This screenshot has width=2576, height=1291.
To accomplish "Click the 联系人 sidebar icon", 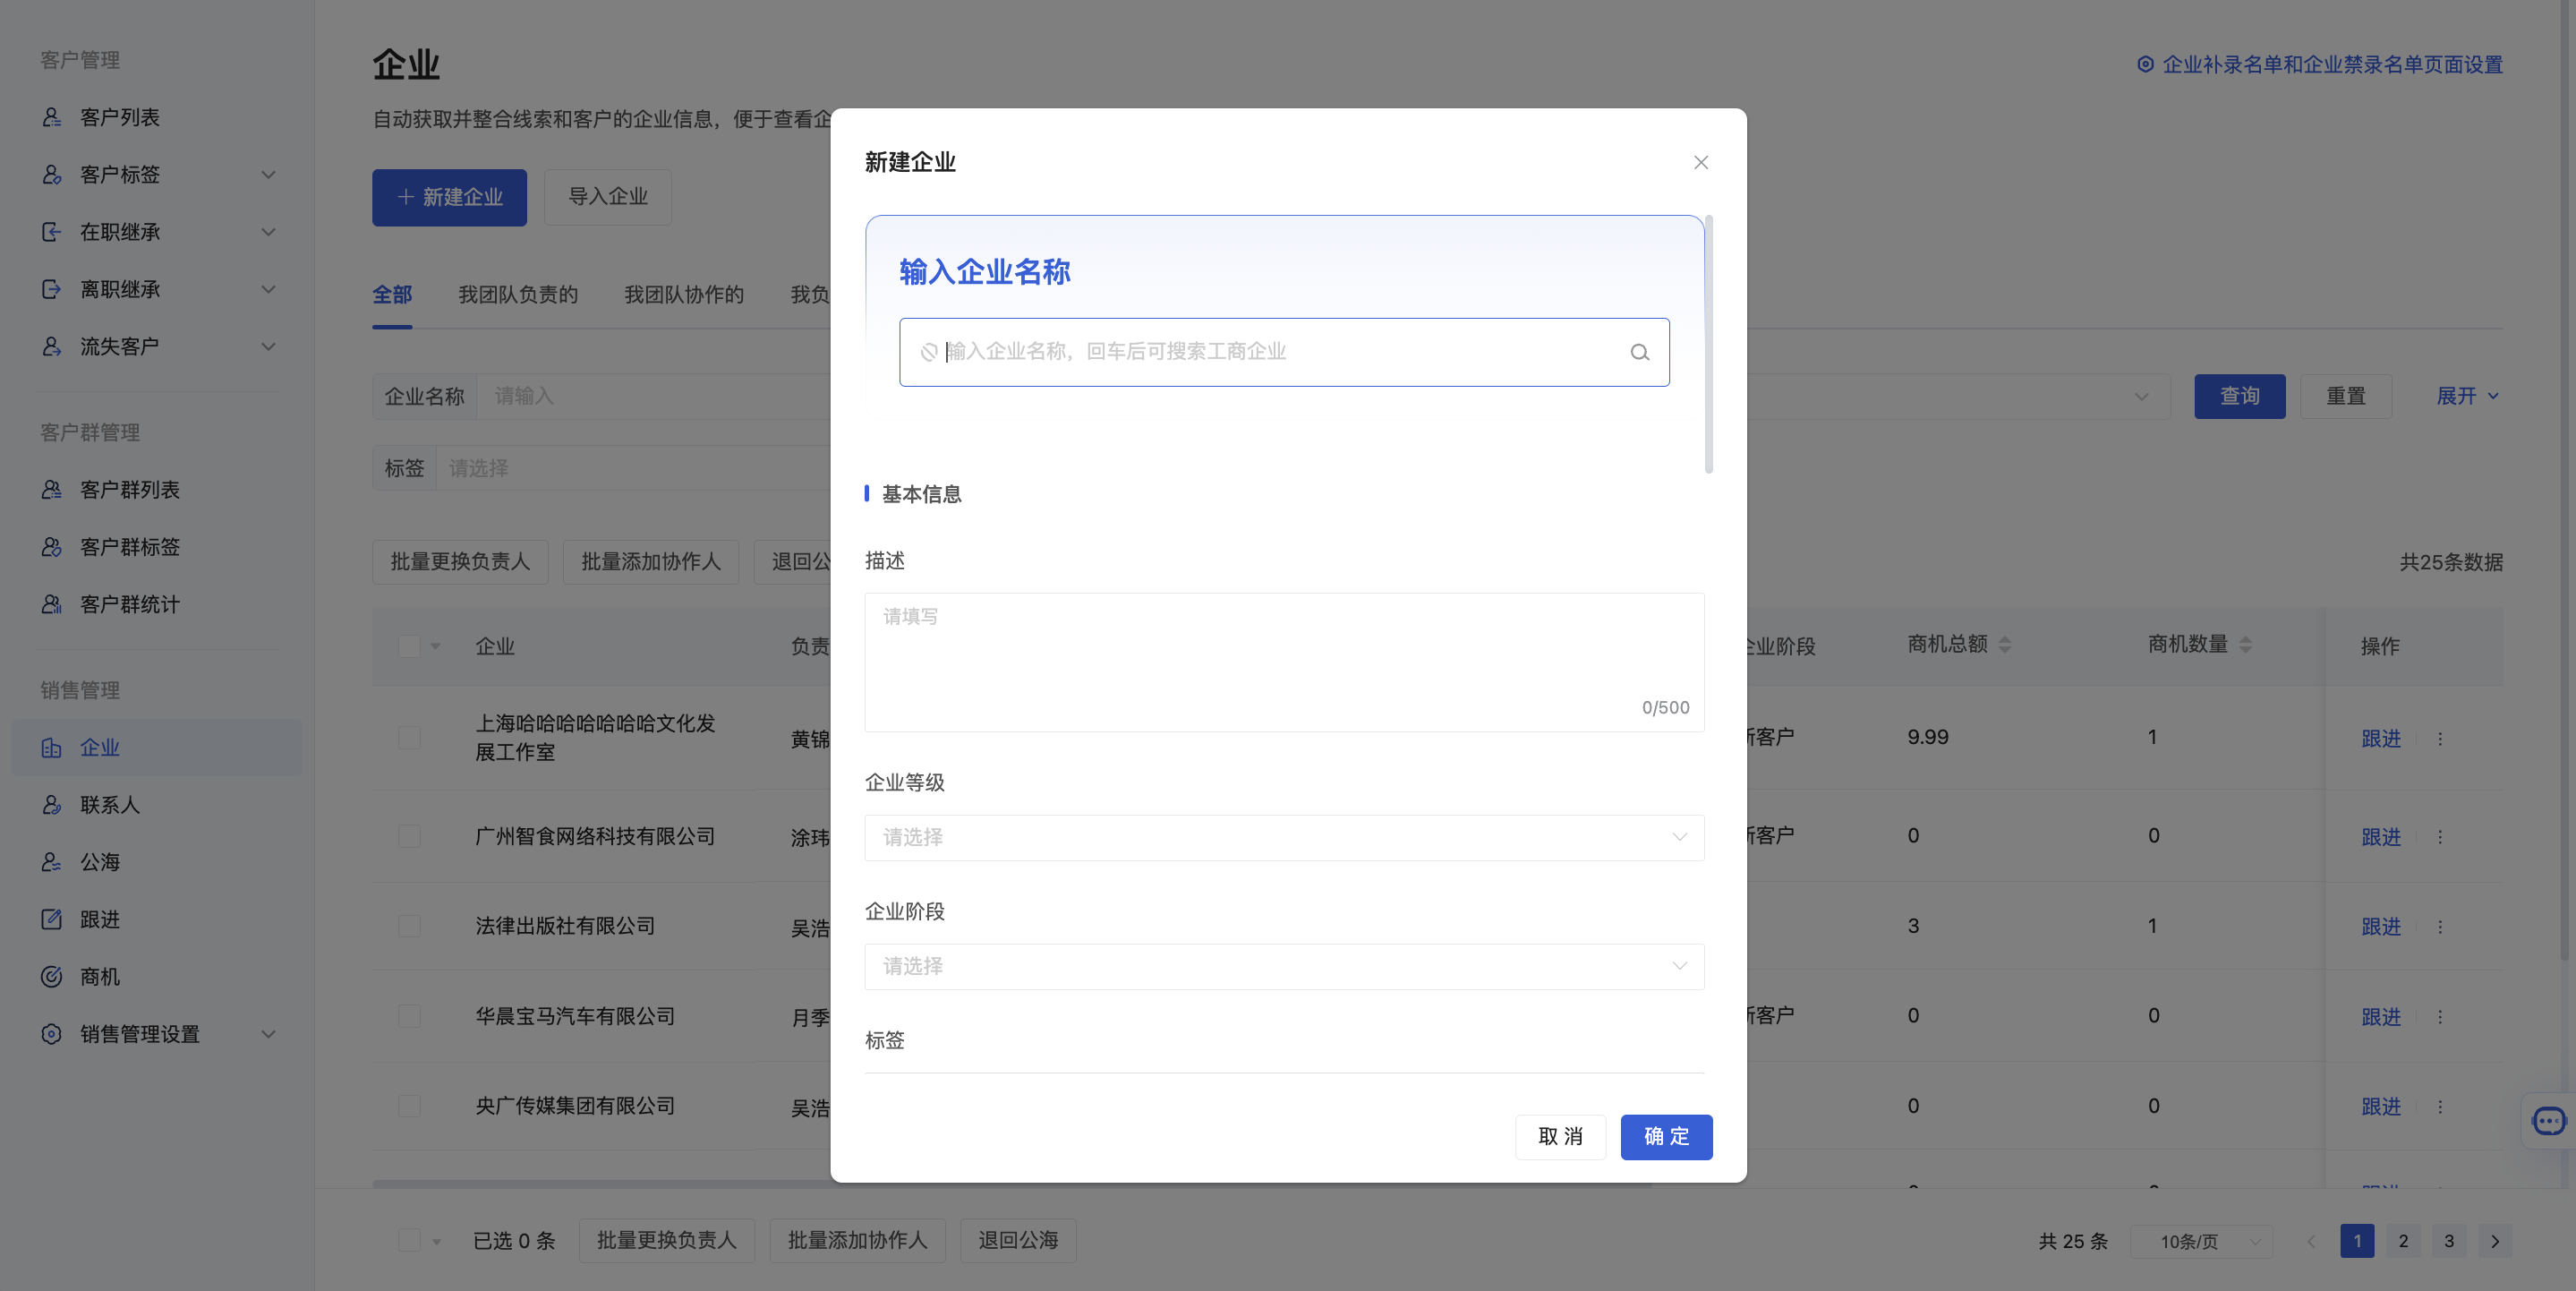I will click(52, 804).
